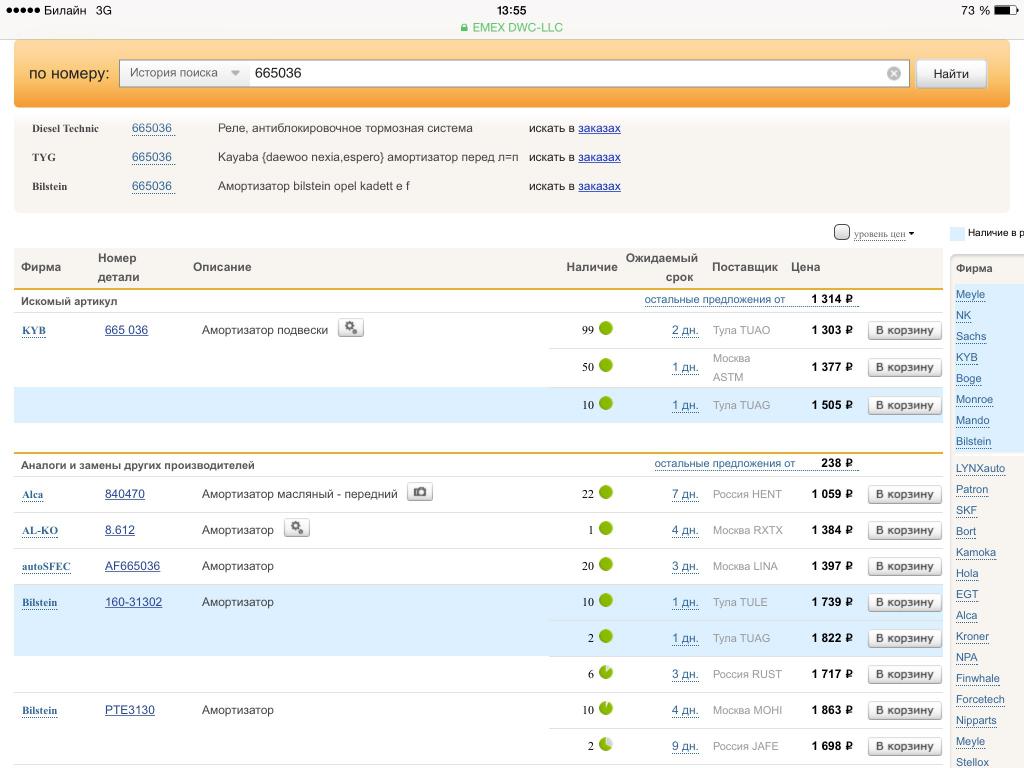Tap battery icon in status bar
Viewport: 1024px width, 768px height.
(x=1005, y=10)
